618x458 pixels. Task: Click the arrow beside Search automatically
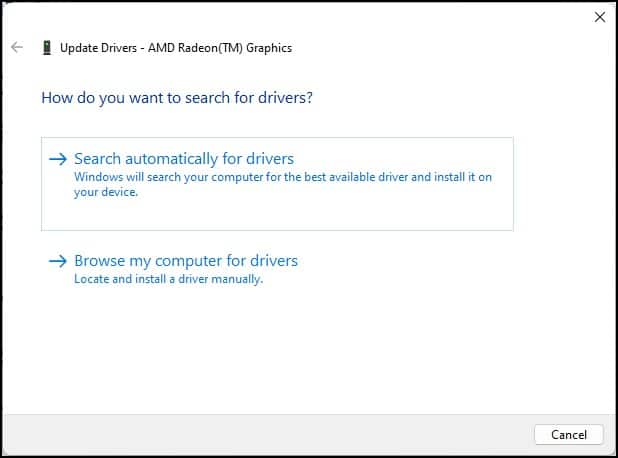(58, 159)
